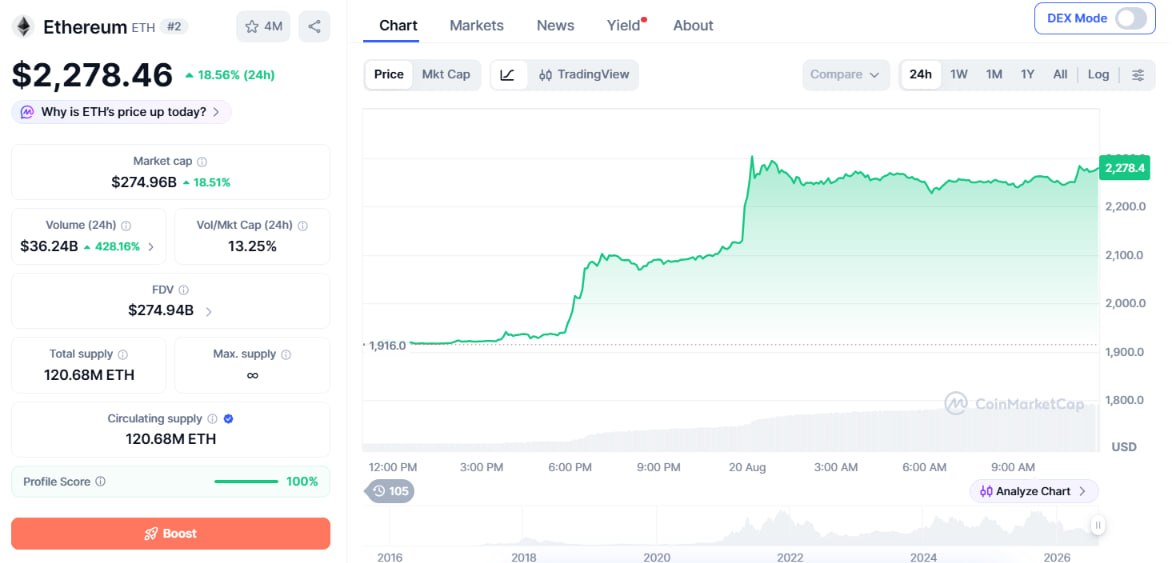Image resolution: width=1172 pixels, height=563 pixels.
Task: Toggle DEX Mode switch
Action: [1130, 19]
